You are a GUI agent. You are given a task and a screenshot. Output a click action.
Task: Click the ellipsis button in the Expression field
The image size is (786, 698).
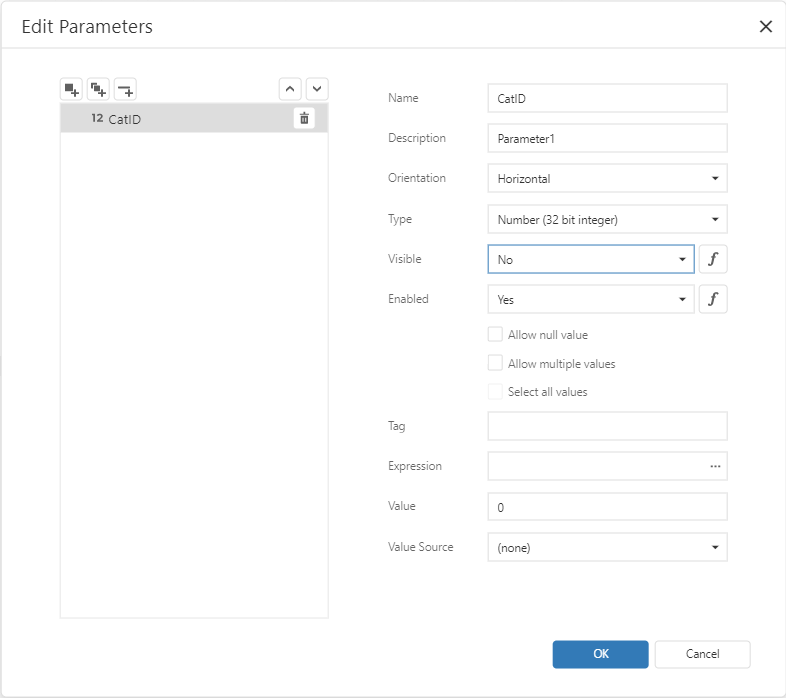(715, 466)
